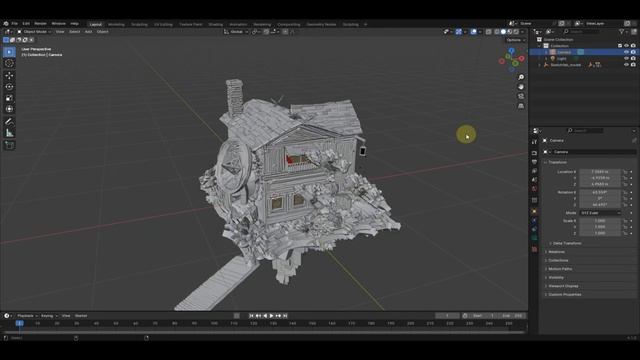The image size is (640, 360).
Task: Select the Rotate tool
Action: click(x=9, y=87)
